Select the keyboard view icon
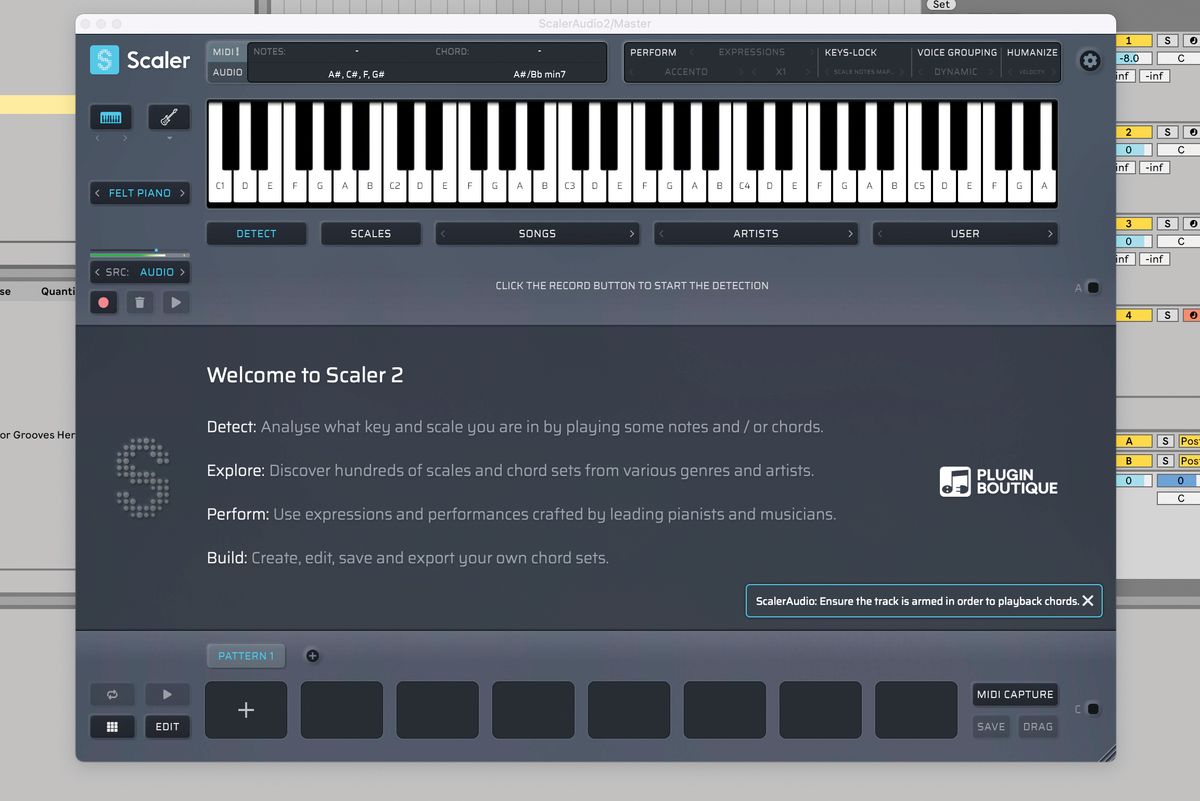The height and width of the screenshot is (801, 1200). click(x=110, y=117)
